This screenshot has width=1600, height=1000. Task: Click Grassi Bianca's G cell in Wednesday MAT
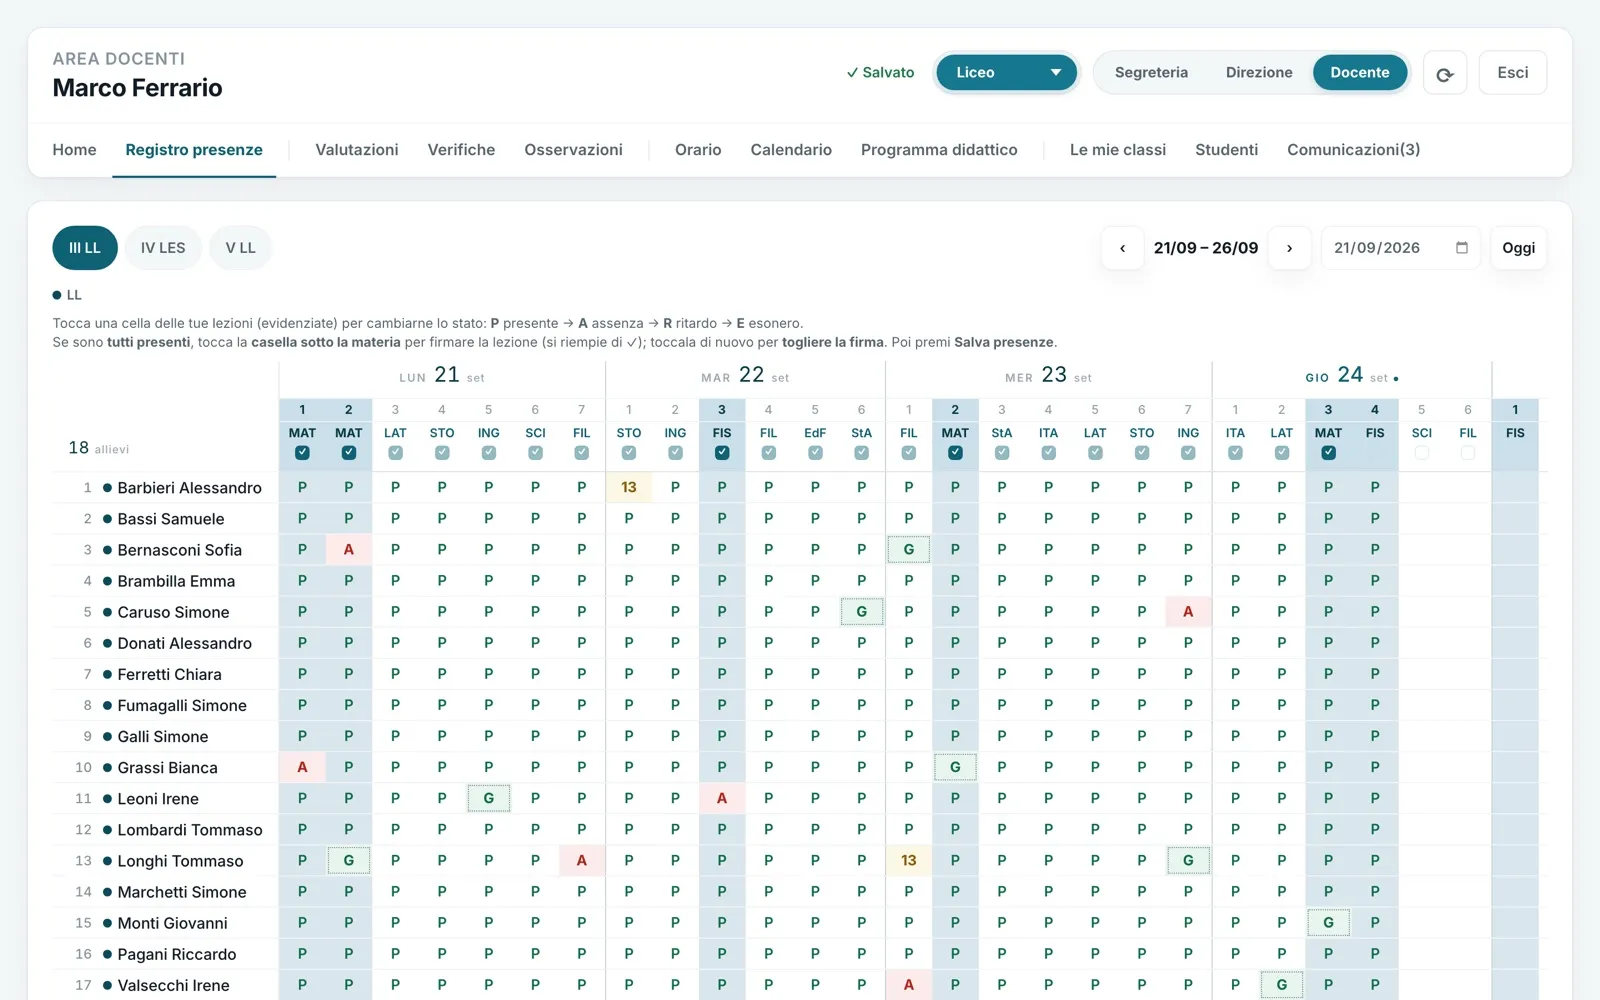coord(955,767)
